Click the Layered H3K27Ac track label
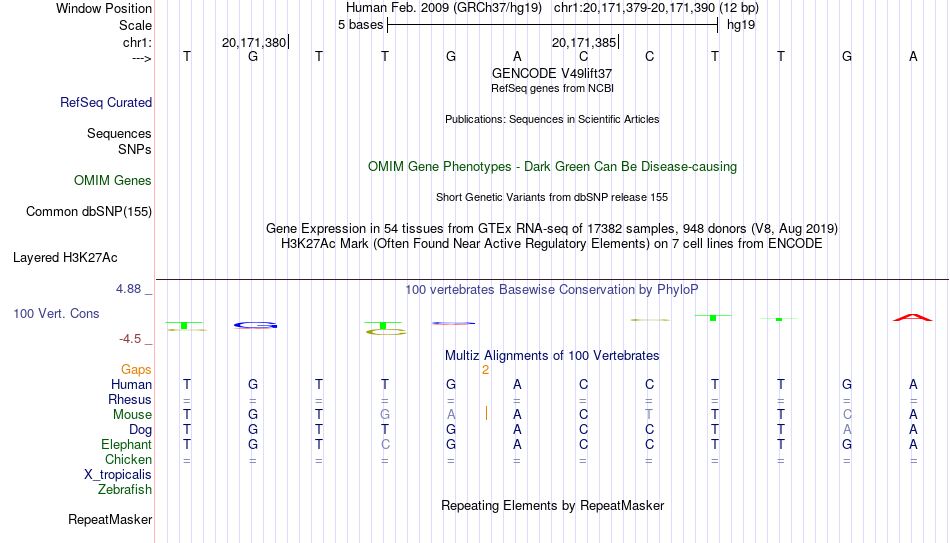The width and height of the screenshot is (950, 543). [x=65, y=258]
